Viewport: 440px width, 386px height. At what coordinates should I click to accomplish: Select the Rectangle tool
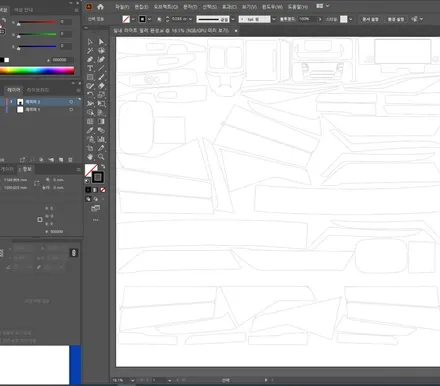coord(90,77)
